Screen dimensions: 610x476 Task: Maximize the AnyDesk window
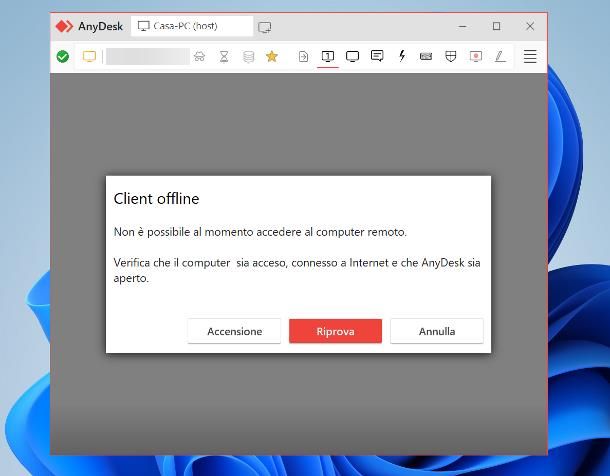(x=496, y=26)
